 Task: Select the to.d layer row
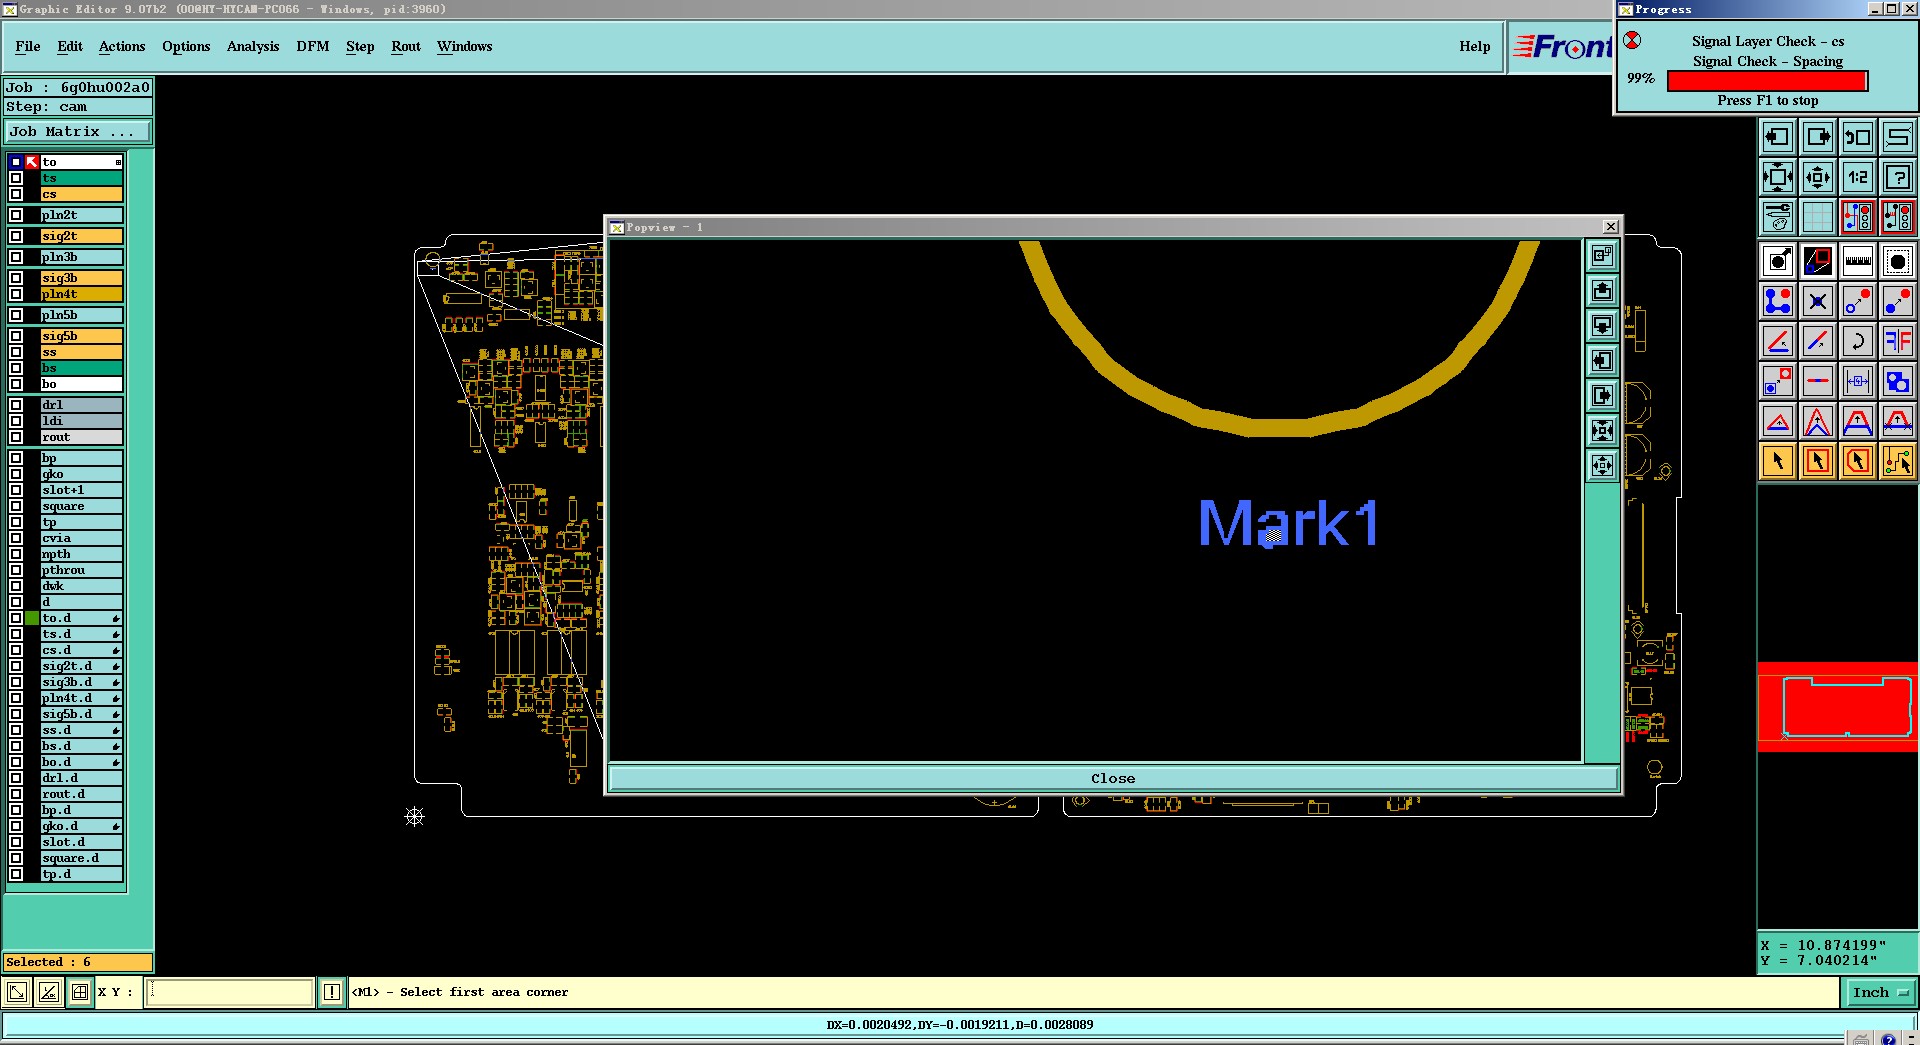click(x=81, y=618)
